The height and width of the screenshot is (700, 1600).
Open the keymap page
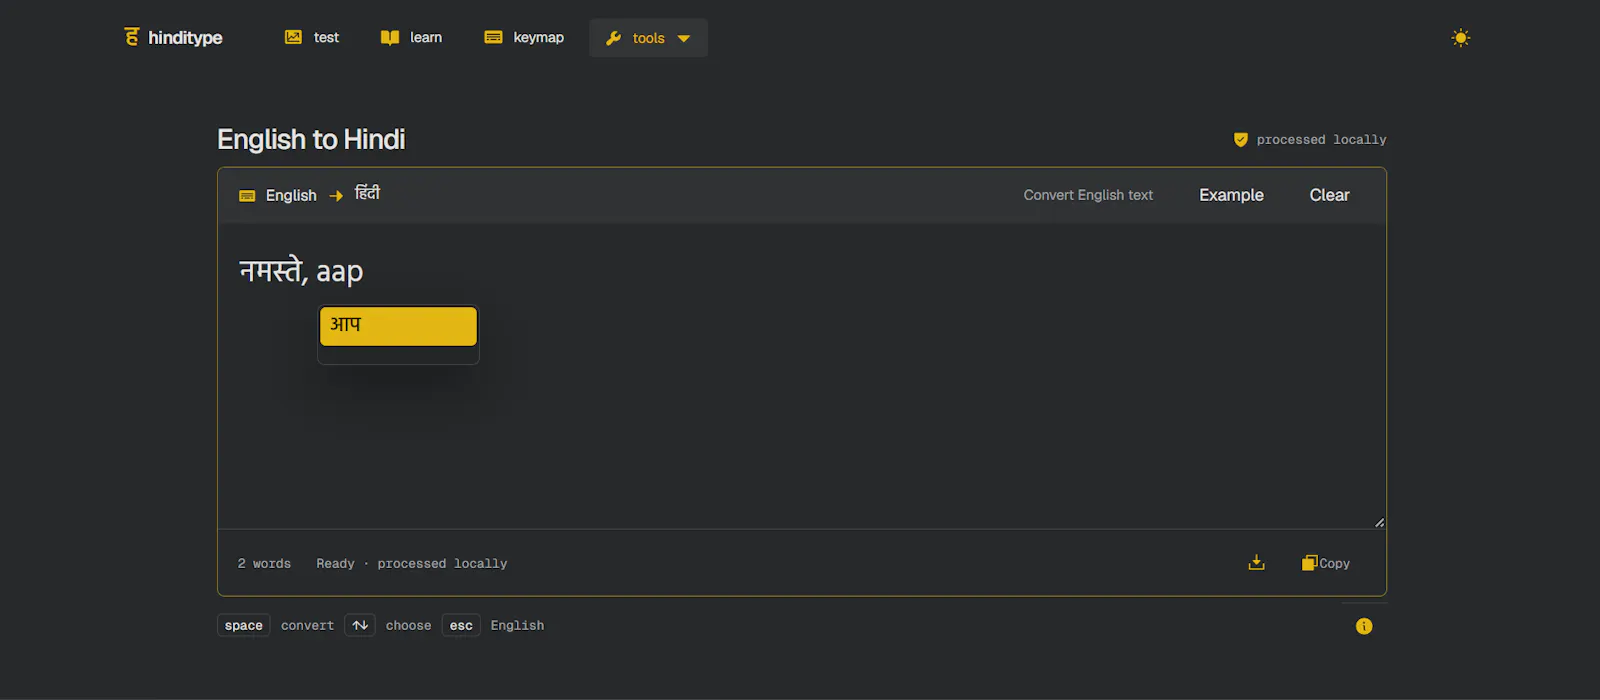tap(524, 37)
